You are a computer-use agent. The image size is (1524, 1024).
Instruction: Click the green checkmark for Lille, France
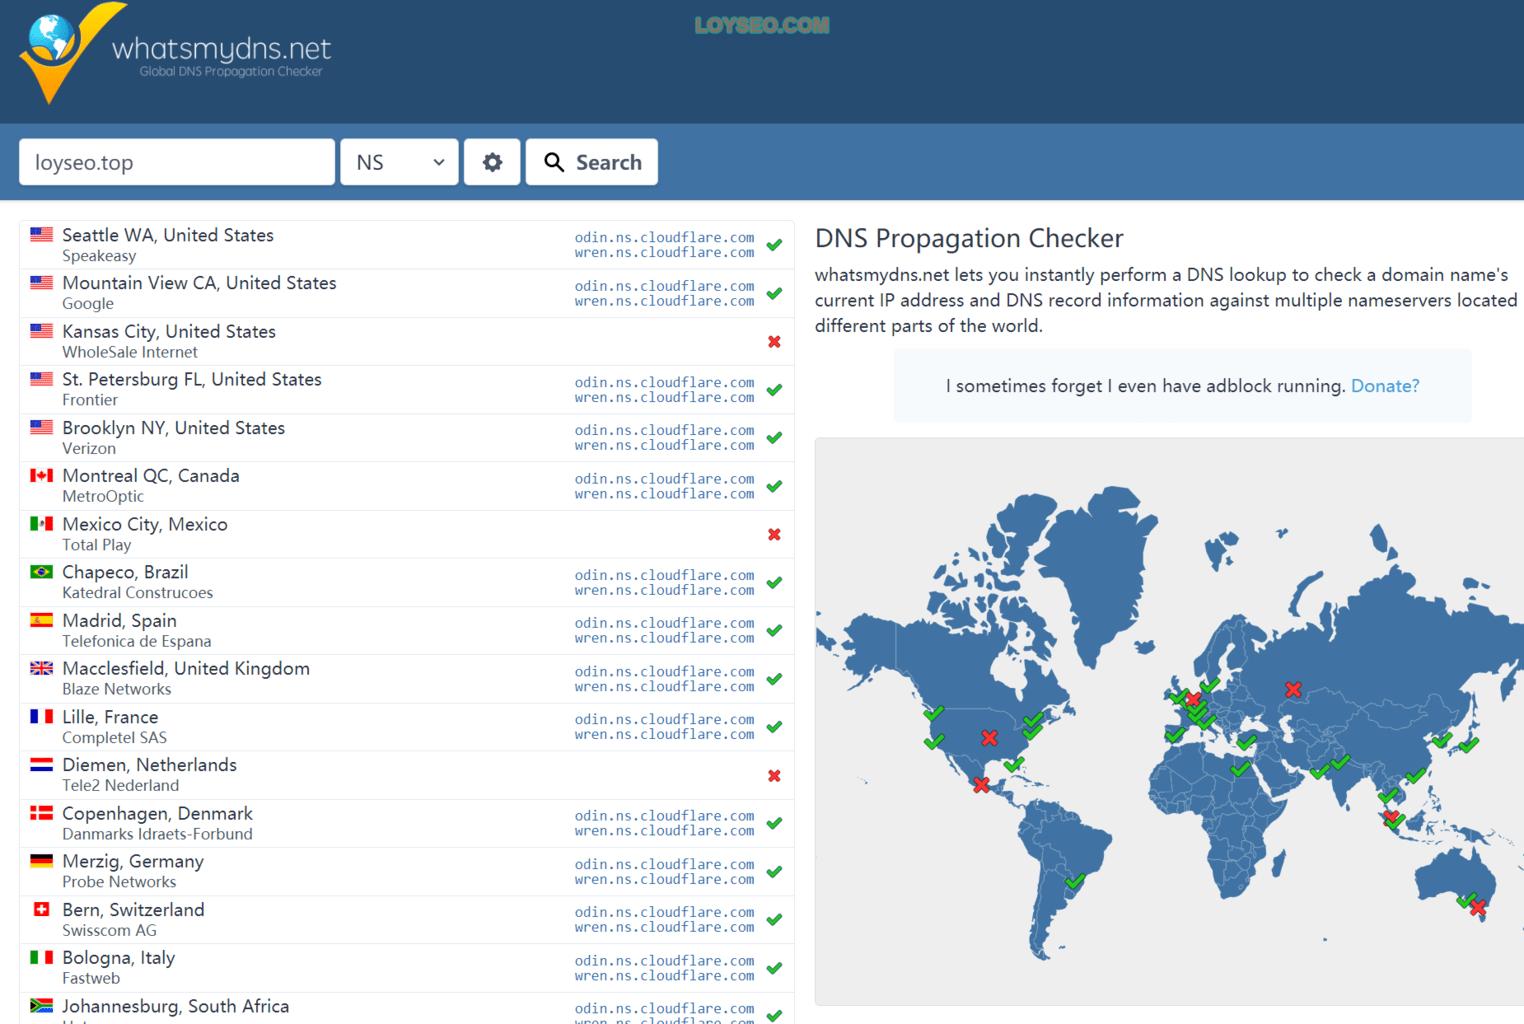click(x=774, y=727)
